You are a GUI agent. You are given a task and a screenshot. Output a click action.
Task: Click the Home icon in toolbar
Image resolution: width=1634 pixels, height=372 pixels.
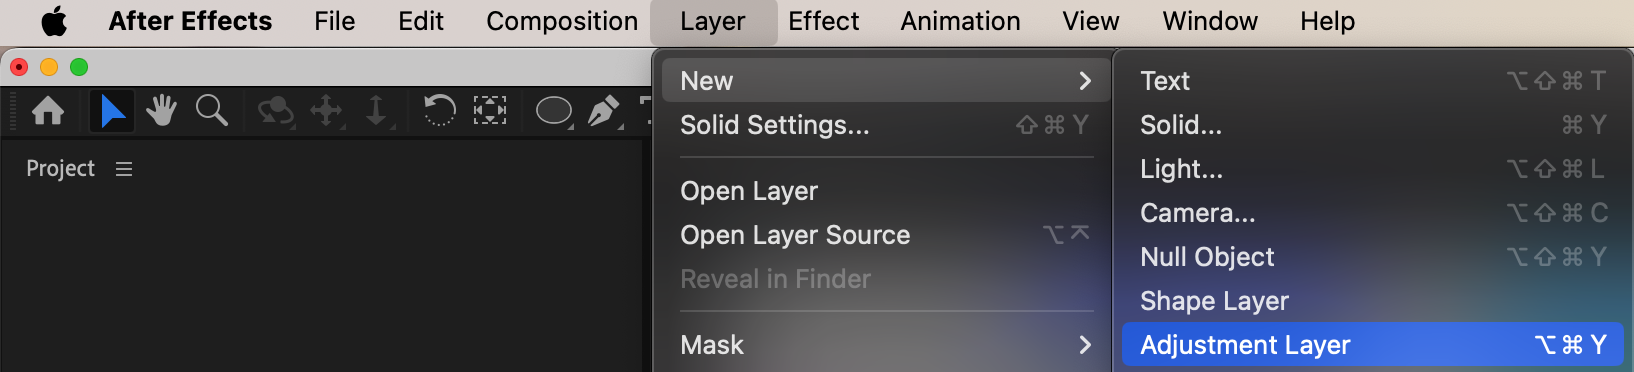(48, 110)
